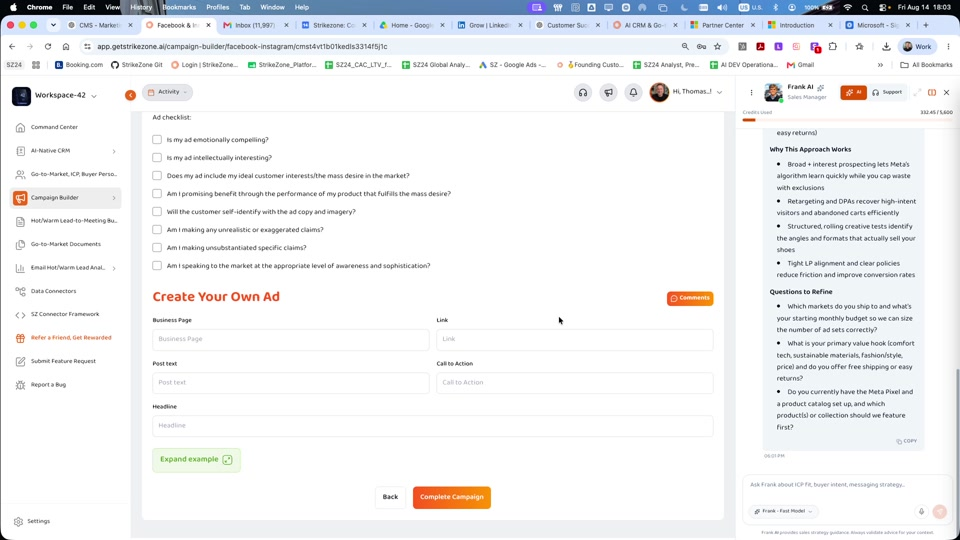Screen dimensions: 960x540
Task: Open Go-to-Market, ICP, Buyer Persona page
Action: 73,174
